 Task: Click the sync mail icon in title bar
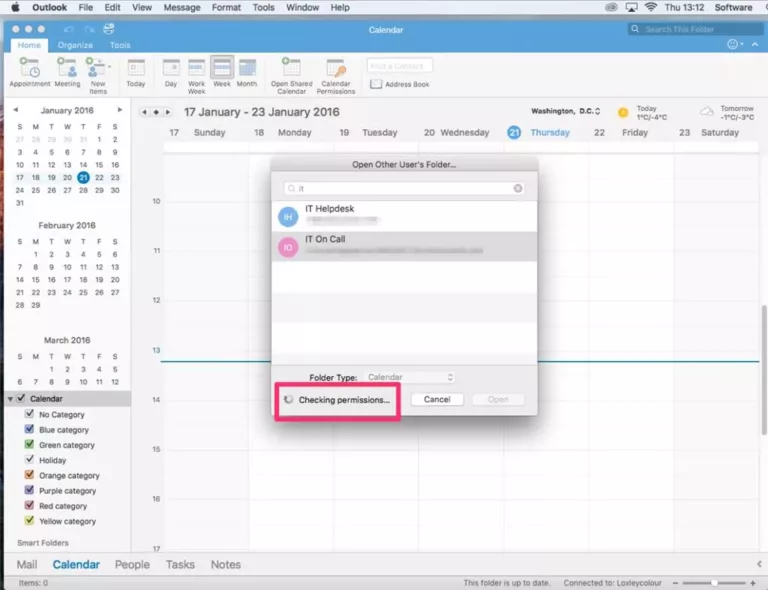(x=109, y=29)
